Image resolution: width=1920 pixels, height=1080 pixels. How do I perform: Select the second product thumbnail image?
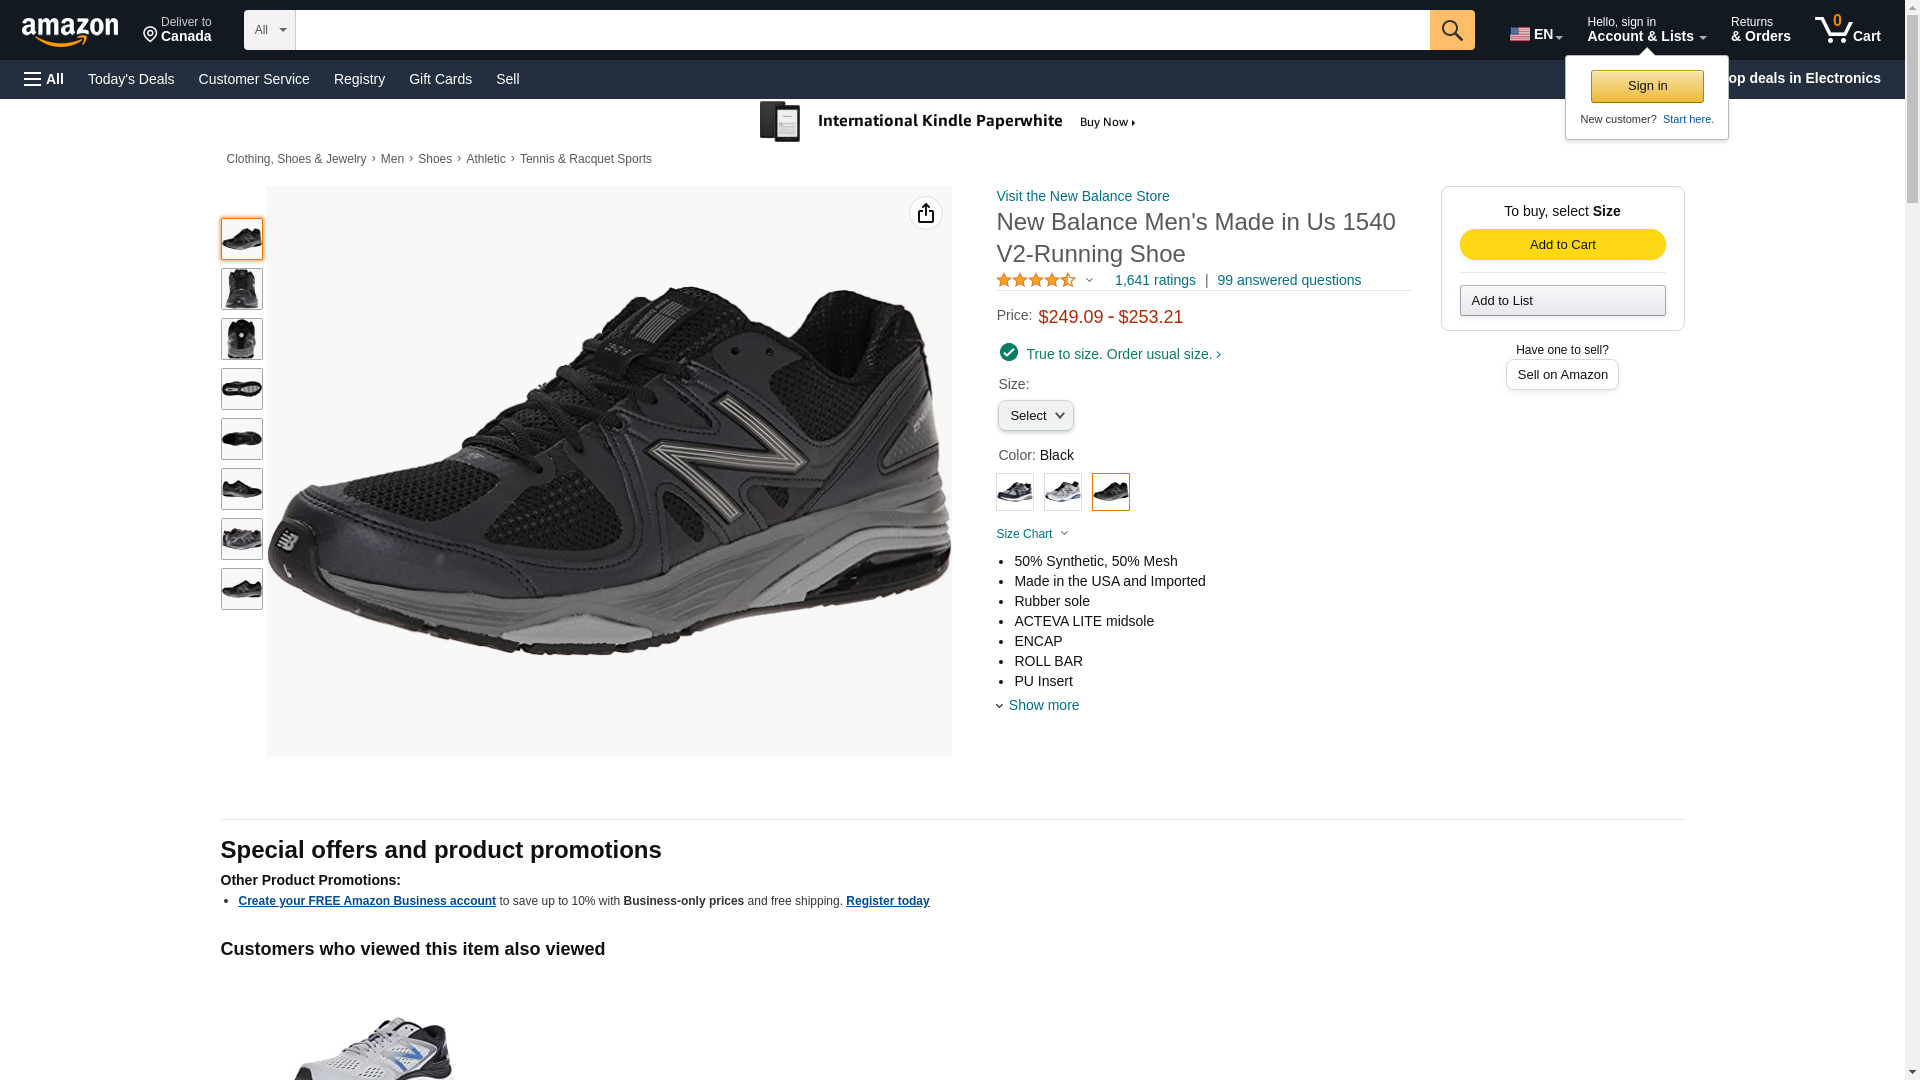pyautogui.click(x=241, y=289)
